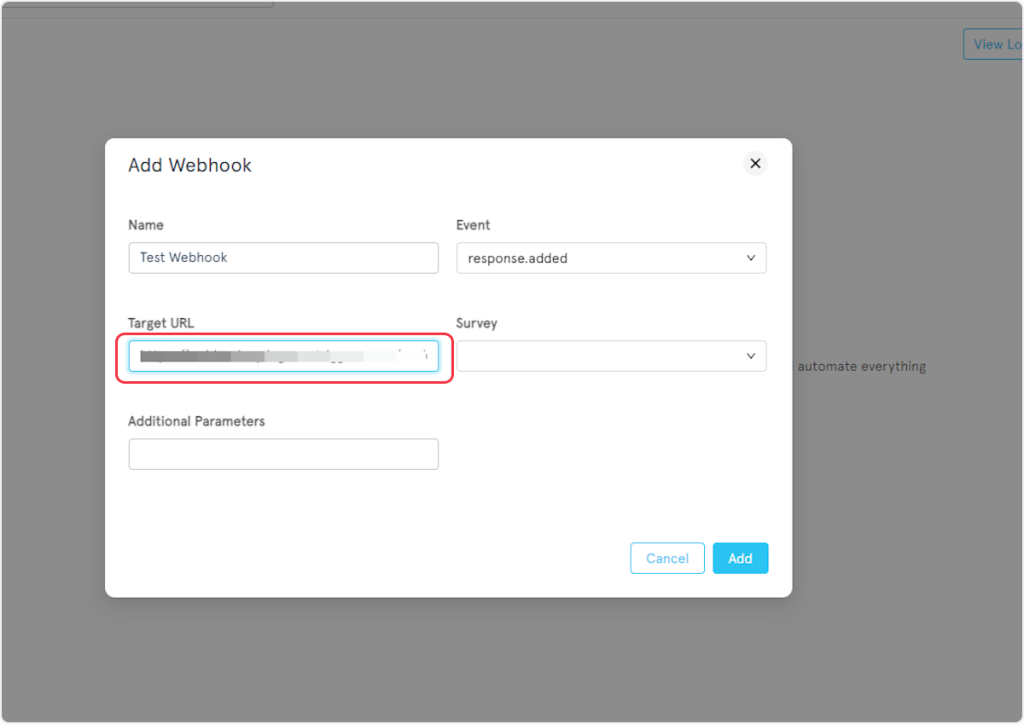This screenshot has width=1024, height=724.
Task: Click the Additional Parameters label
Action: coord(196,421)
